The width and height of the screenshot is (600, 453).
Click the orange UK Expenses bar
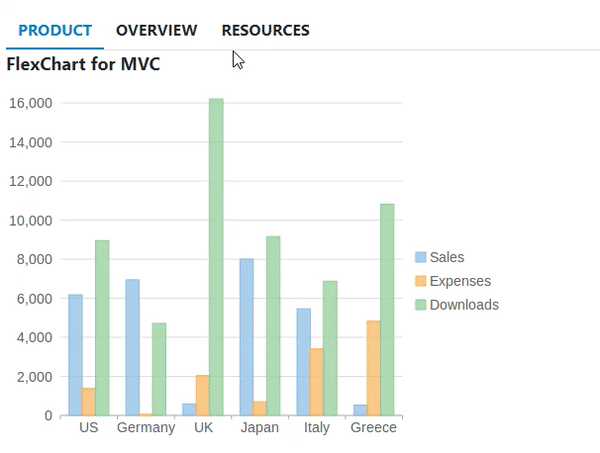click(202, 395)
